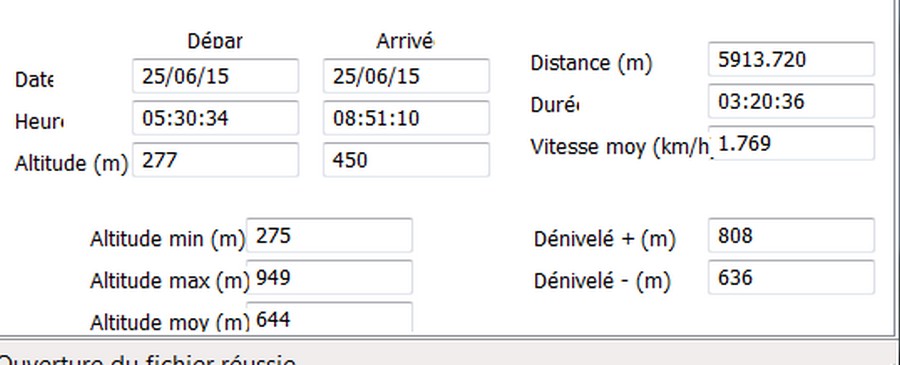Screen dimensions: 900x365
Task: Click the departure altitude field showing 277
Action: (x=215, y=160)
